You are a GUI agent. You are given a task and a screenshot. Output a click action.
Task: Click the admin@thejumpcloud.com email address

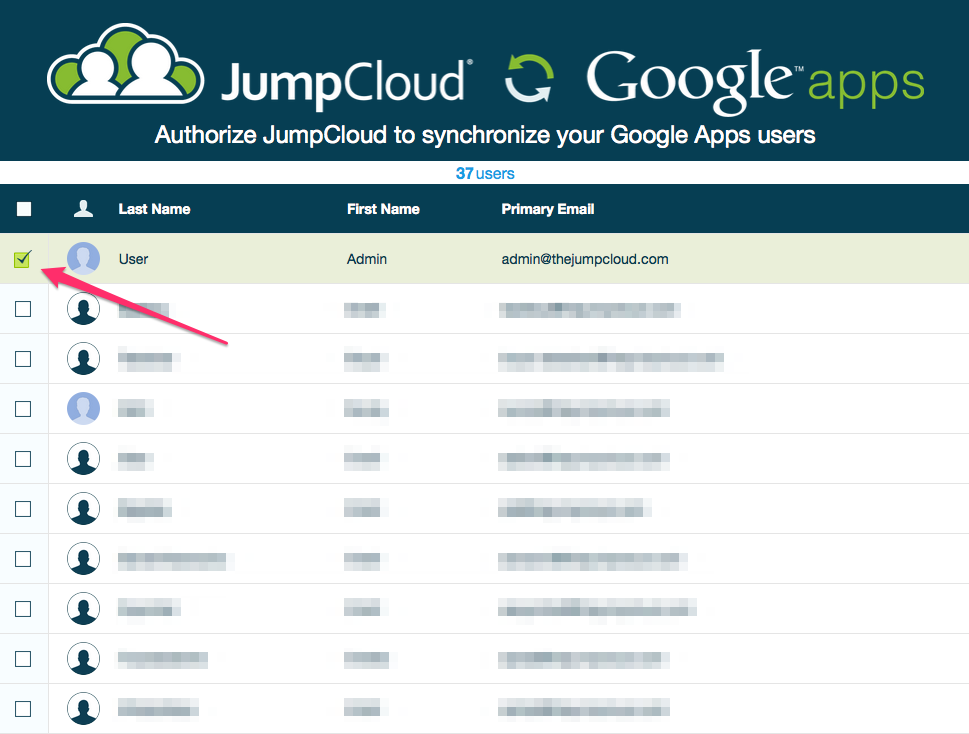(x=584, y=259)
